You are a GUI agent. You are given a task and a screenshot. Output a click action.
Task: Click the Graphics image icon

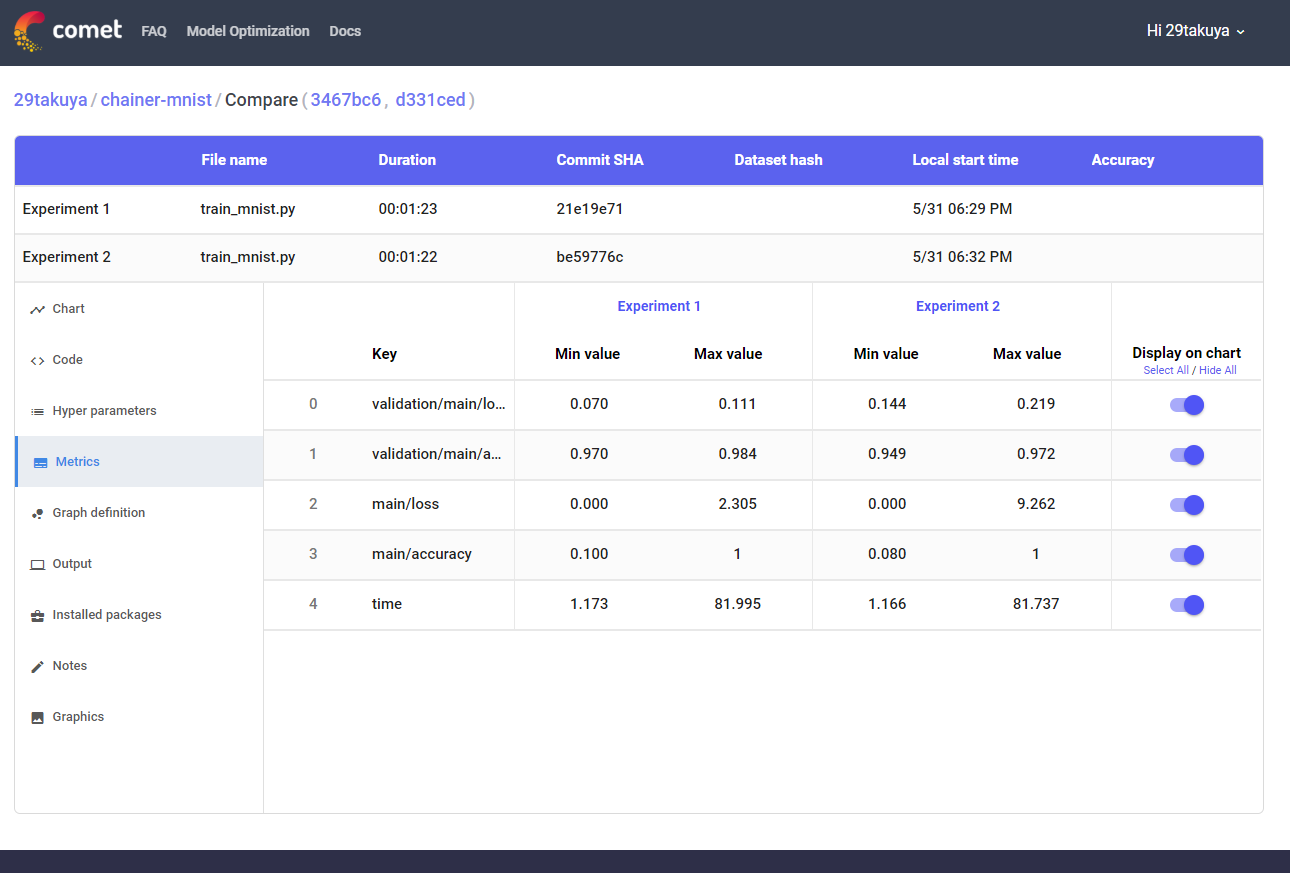coord(37,717)
